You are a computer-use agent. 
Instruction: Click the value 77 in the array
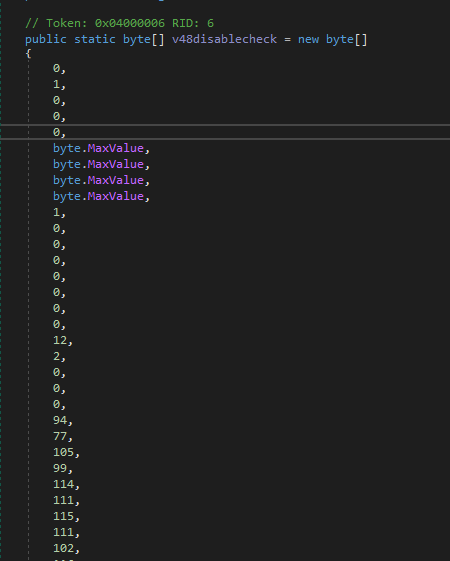coord(60,436)
